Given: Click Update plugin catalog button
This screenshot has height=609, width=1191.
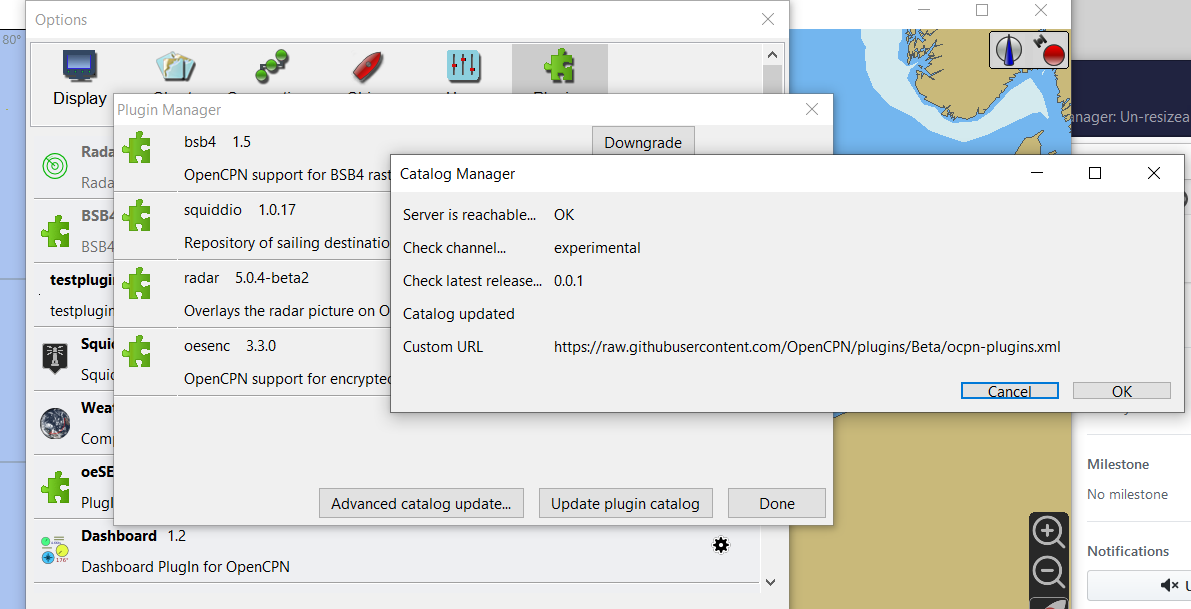Looking at the screenshot, I should [625, 503].
